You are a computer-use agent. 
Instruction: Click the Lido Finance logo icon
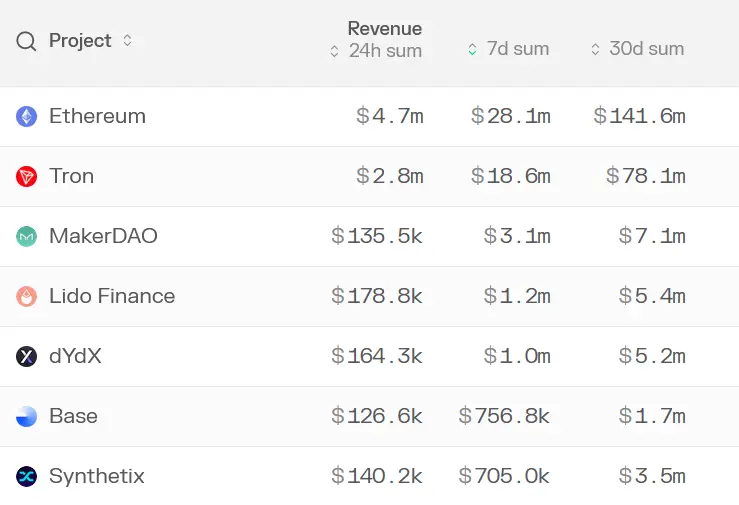point(26,297)
